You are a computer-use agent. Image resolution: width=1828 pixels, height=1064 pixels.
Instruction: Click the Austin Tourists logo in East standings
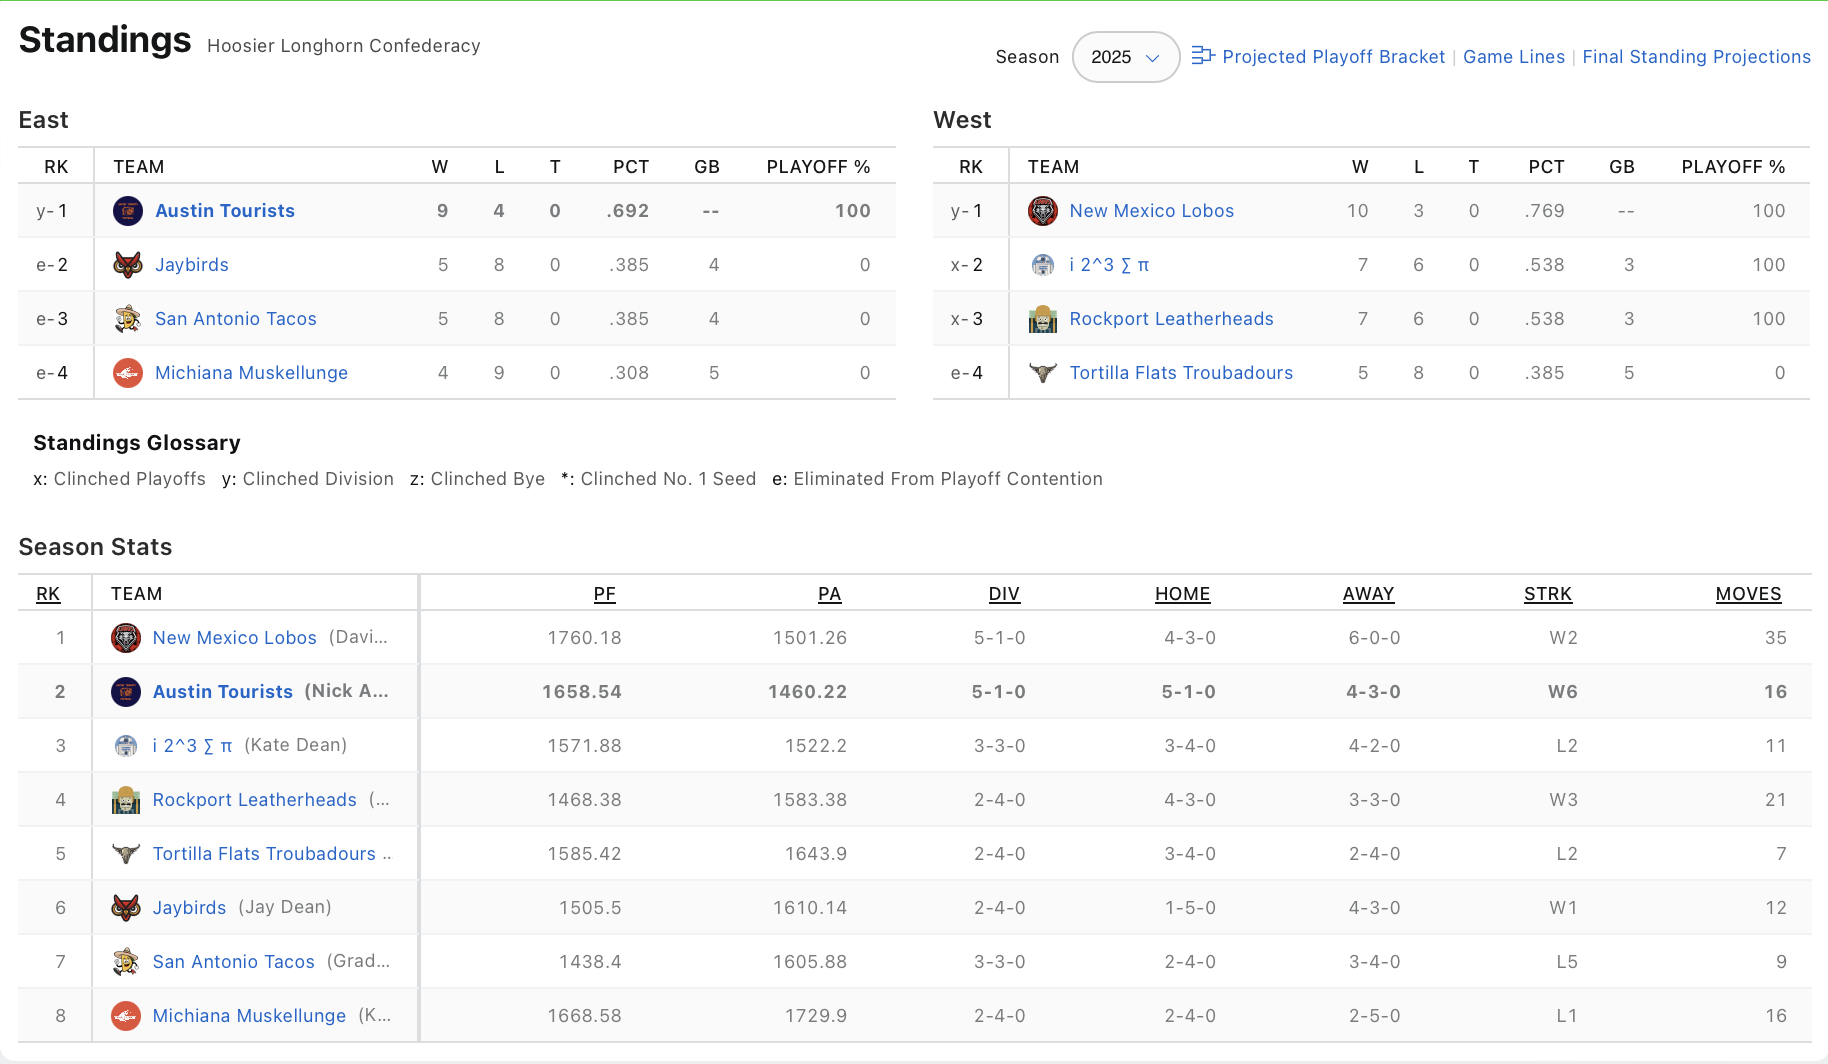pyautogui.click(x=127, y=211)
